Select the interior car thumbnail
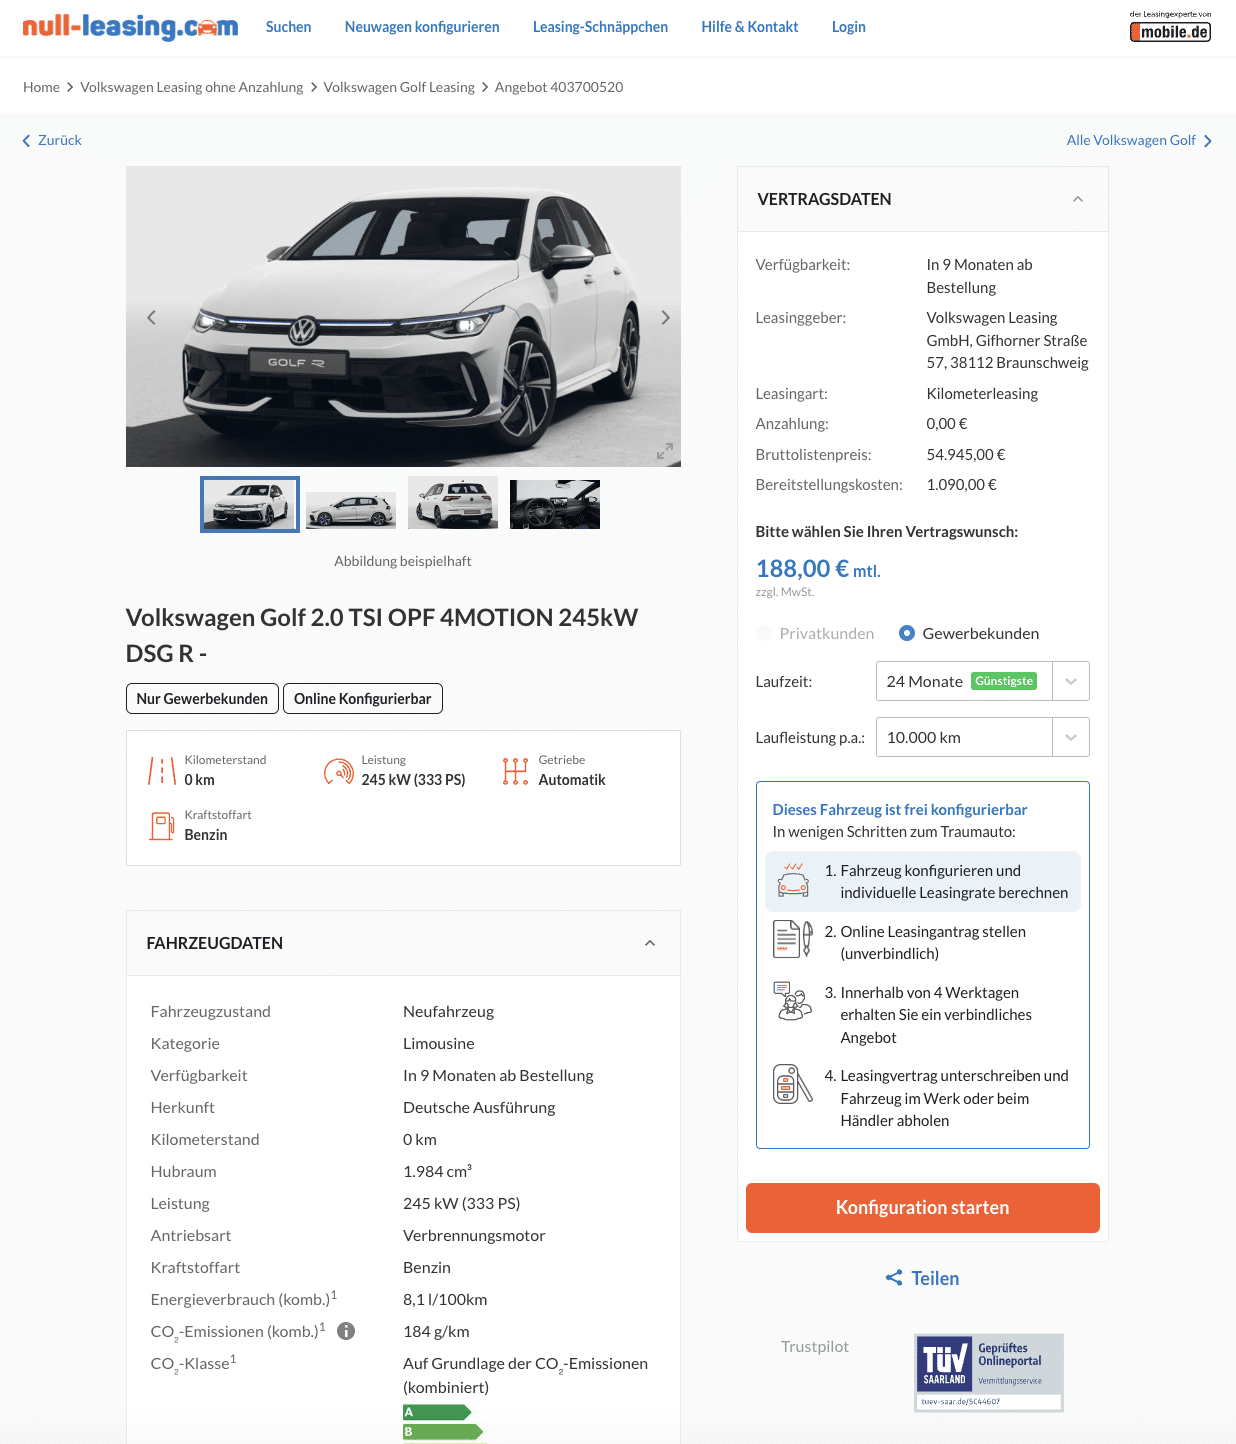Screen dimensions: 1236x1444 pyautogui.click(x=555, y=504)
